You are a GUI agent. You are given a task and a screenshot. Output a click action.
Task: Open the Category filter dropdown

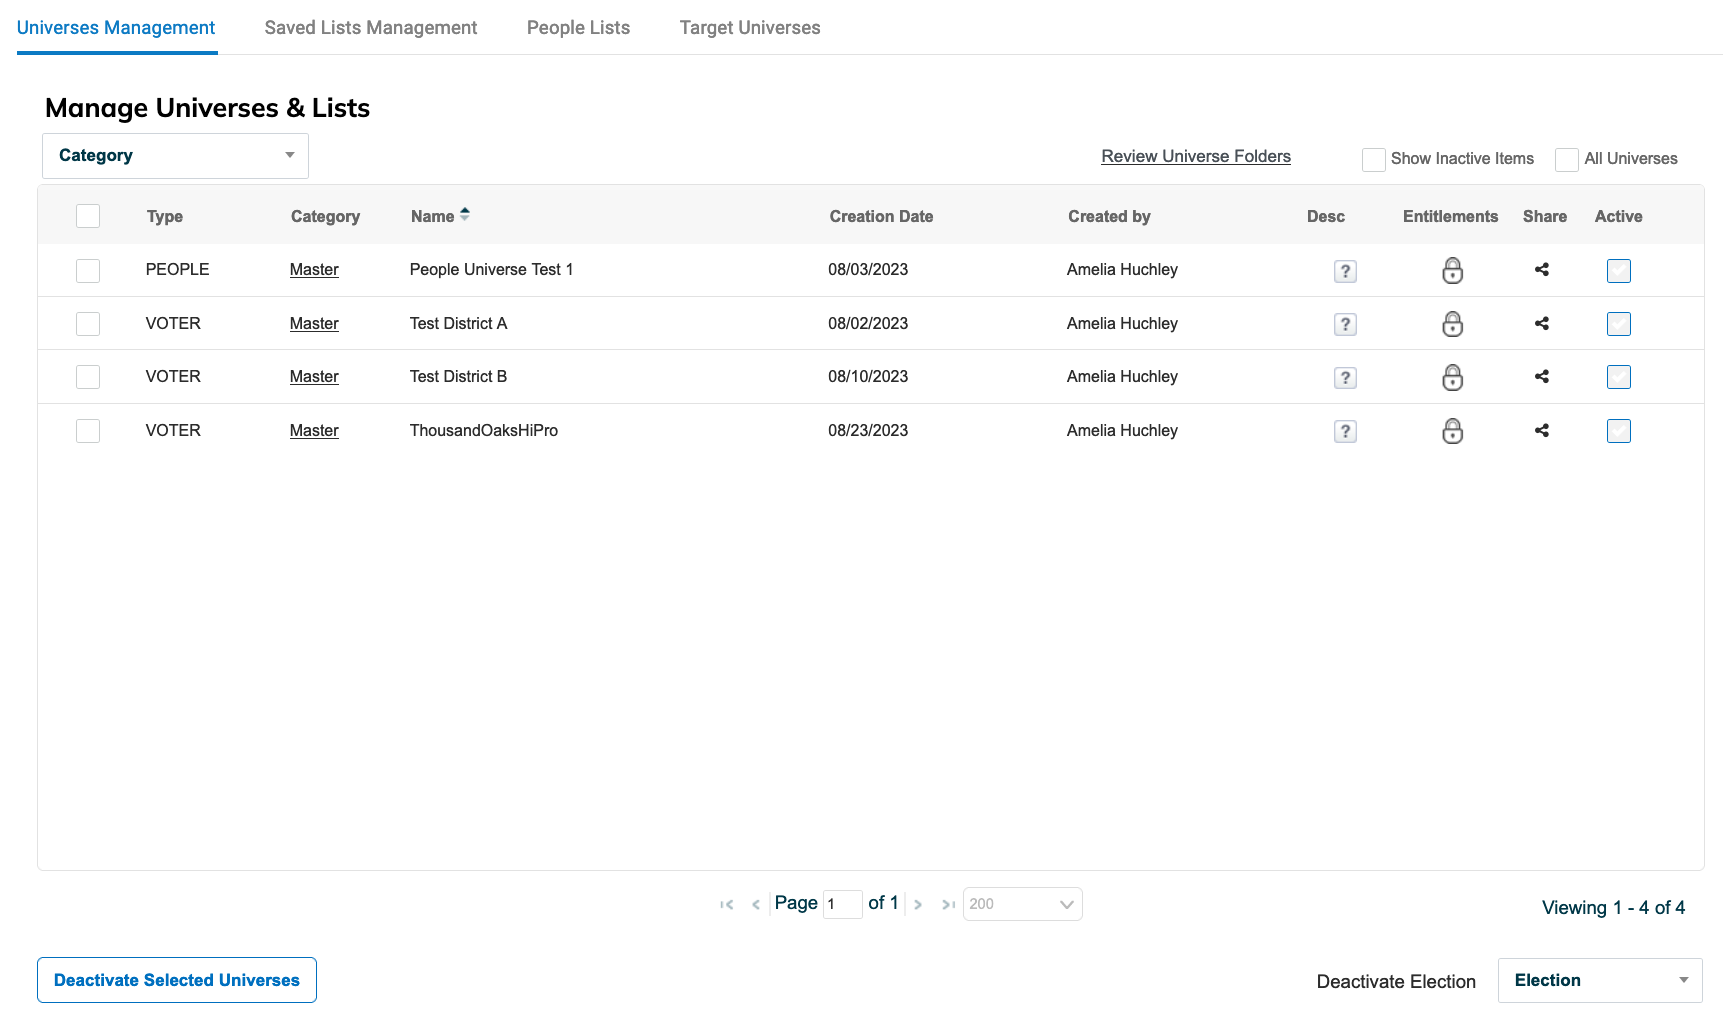(175, 156)
